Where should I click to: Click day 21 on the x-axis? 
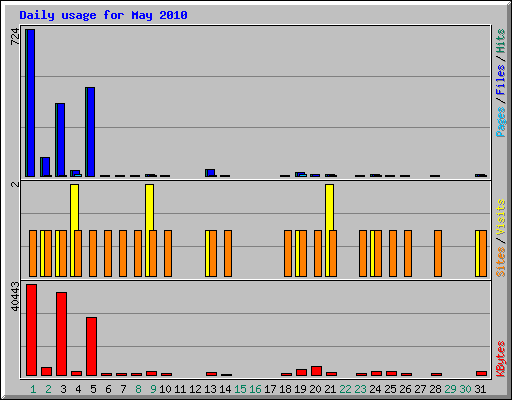pyautogui.click(x=330, y=389)
